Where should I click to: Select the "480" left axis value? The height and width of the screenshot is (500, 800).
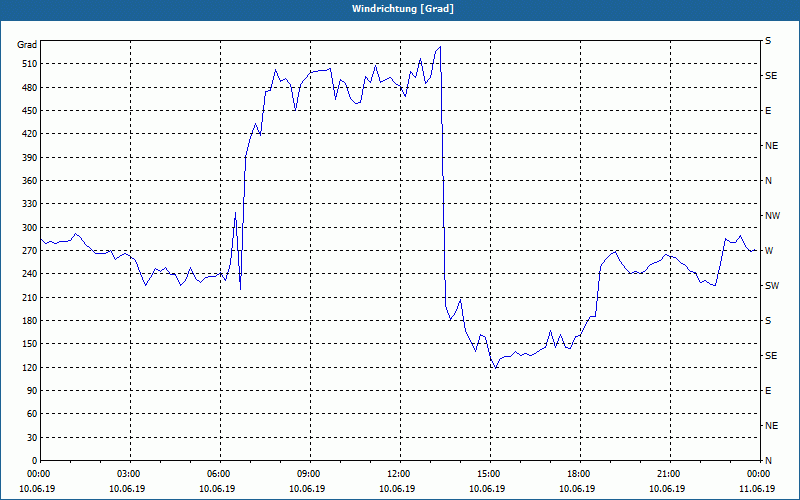point(30,88)
